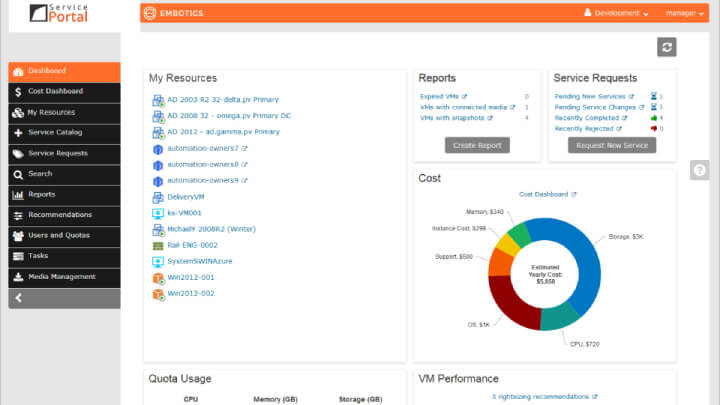Click the Service Requests tag icon
720x405 pixels.
point(18,154)
